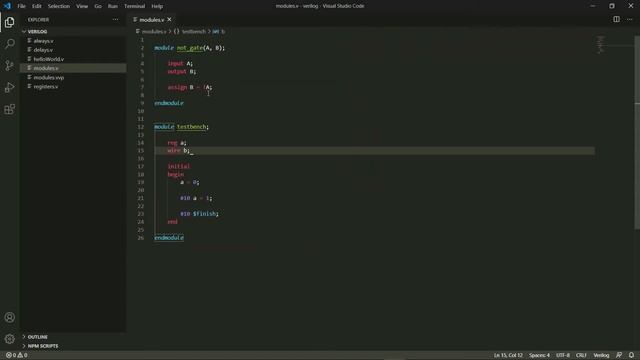Close the modules.v editor tab

[169, 20]
